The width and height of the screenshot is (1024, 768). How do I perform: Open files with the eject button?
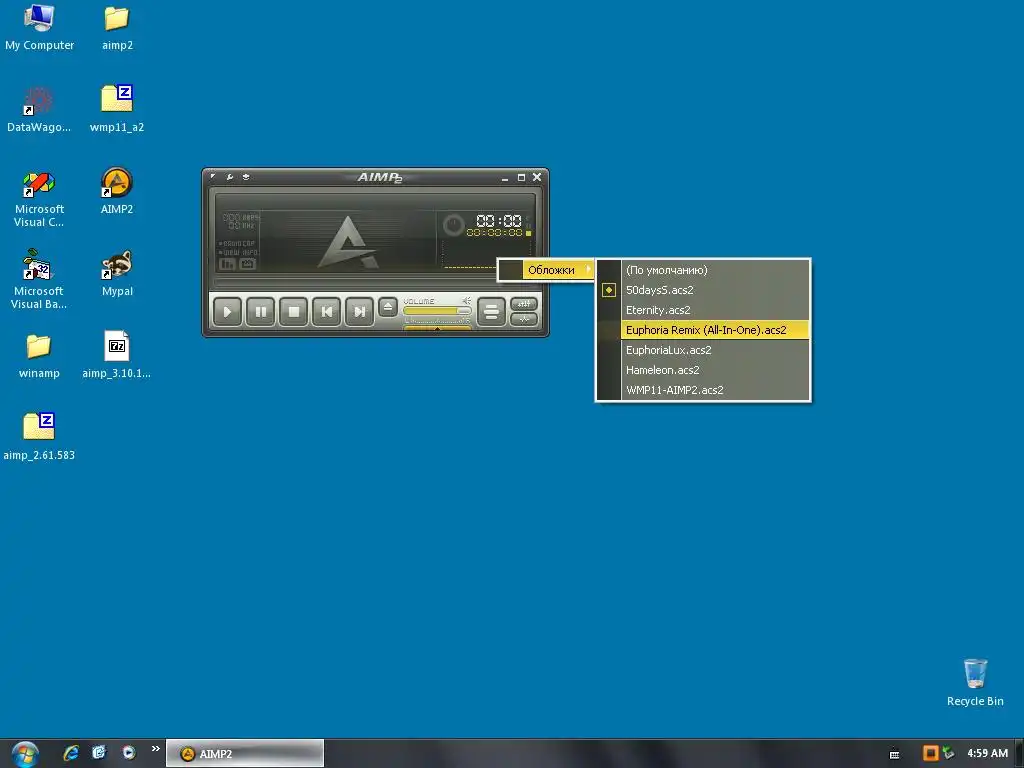pyautogui.click(x=388, y=307)
